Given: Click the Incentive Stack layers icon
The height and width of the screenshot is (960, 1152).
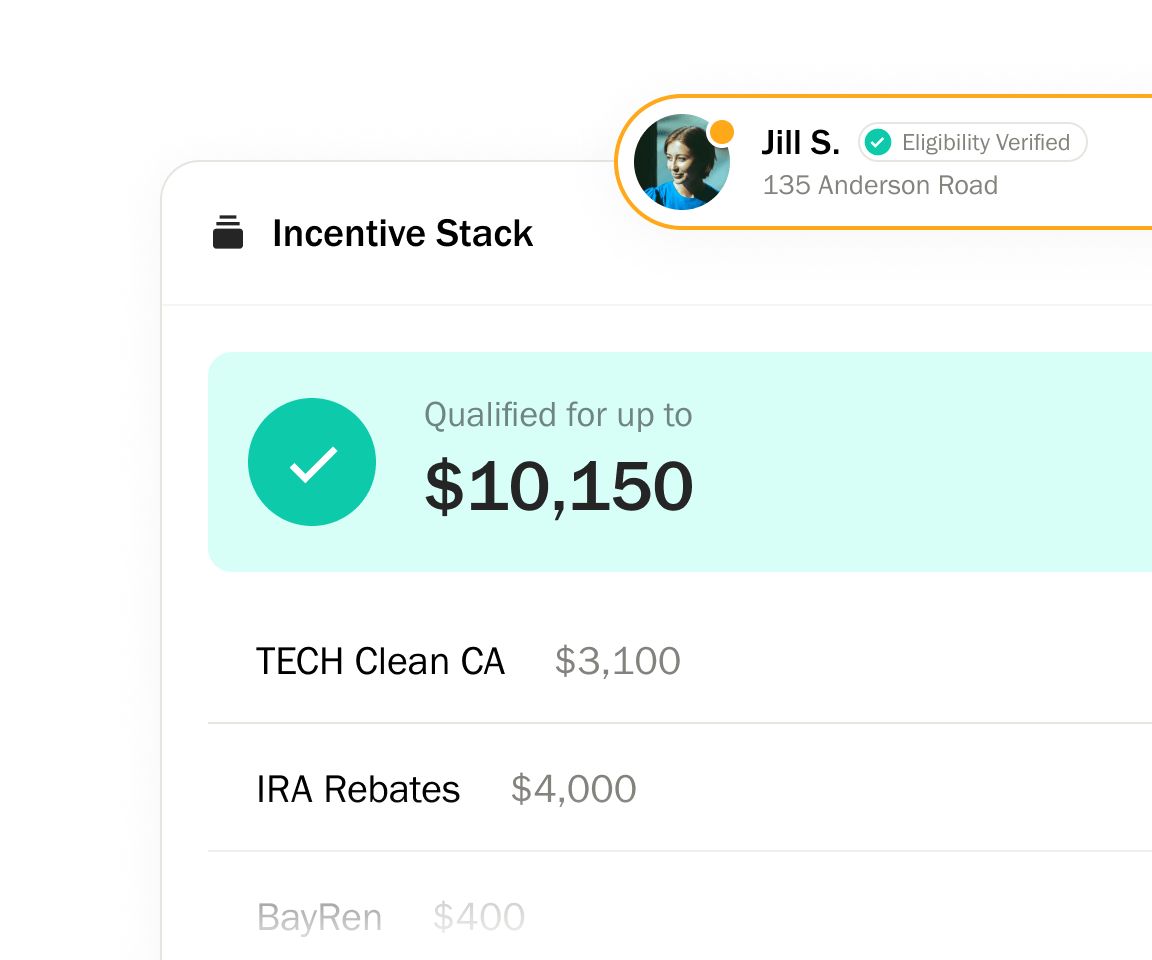Looking at the screenshot, I should (x=228, y=233).
